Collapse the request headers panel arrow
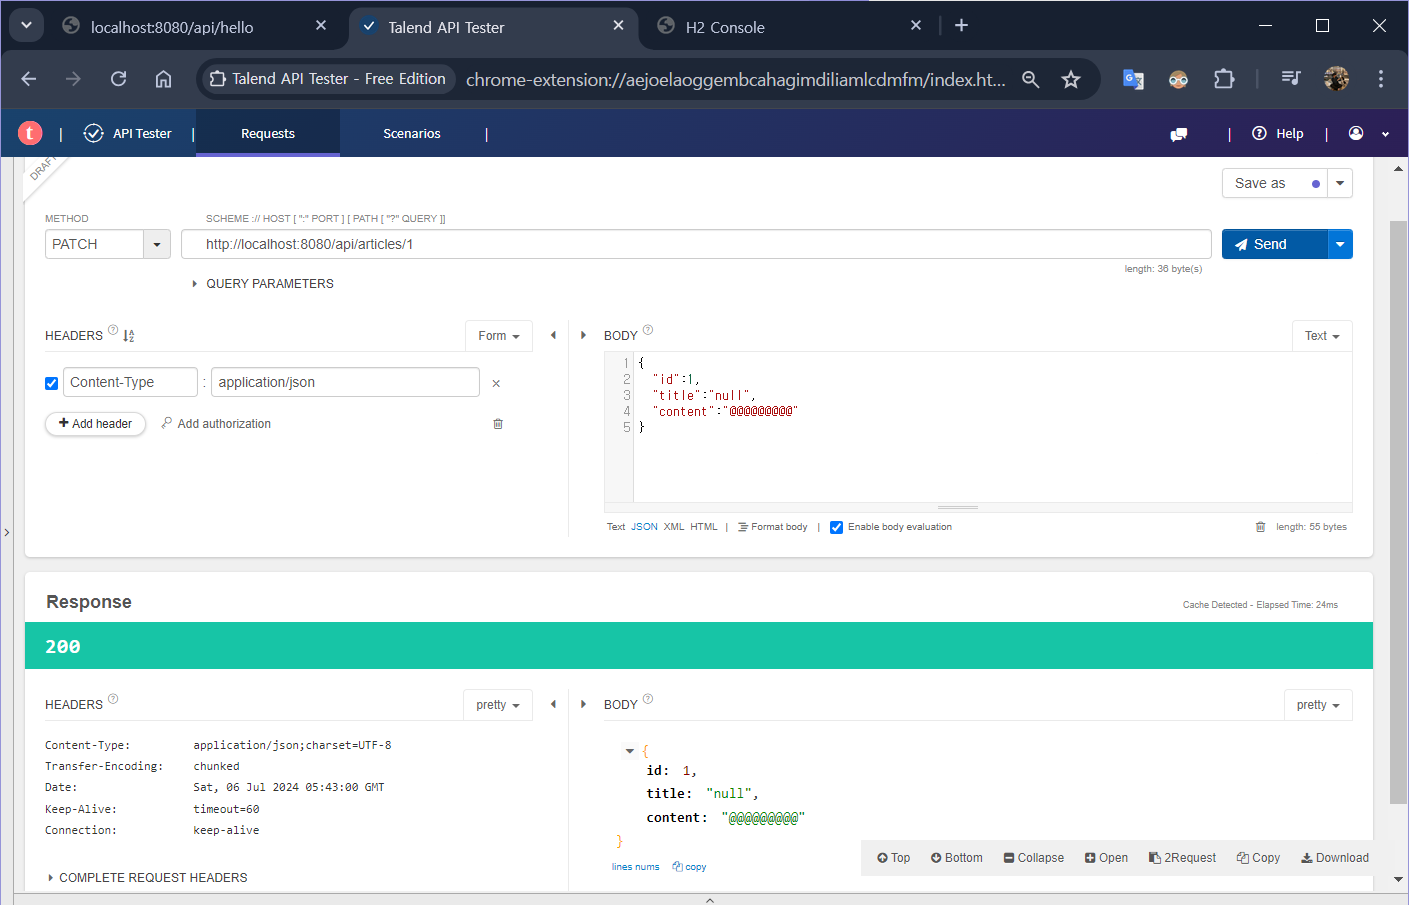The width and height of the screenshot is (1409, 905). tap(553, 335)
